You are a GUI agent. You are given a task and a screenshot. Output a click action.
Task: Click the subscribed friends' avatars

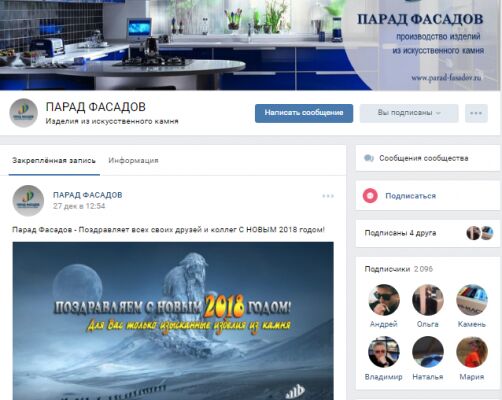(x=480, y=233)
